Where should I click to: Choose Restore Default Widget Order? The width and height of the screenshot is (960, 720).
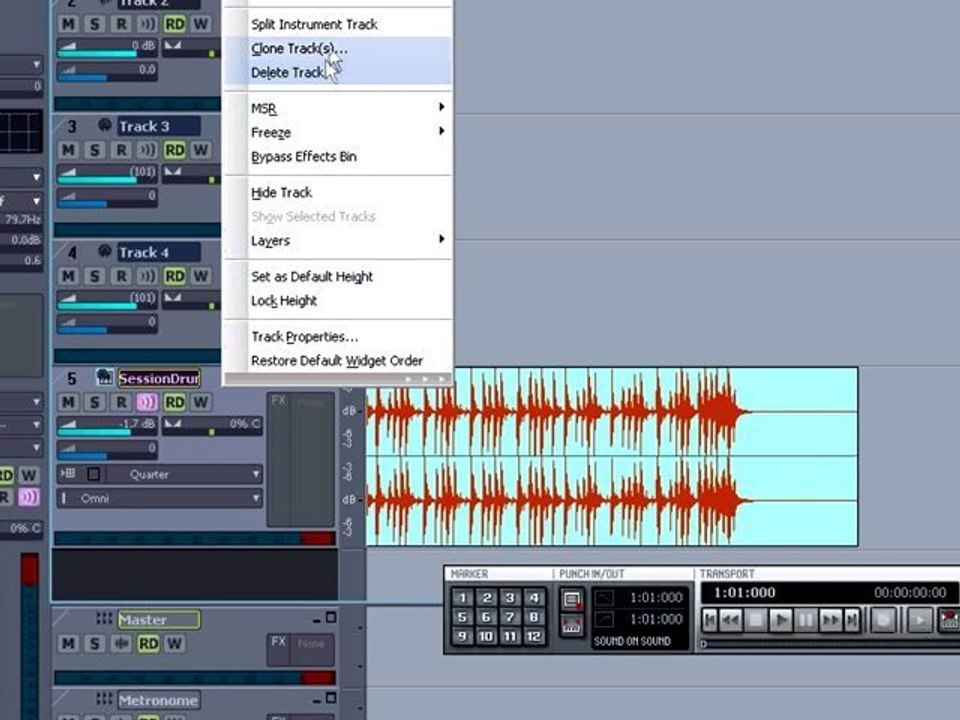[x=339, y=361]
